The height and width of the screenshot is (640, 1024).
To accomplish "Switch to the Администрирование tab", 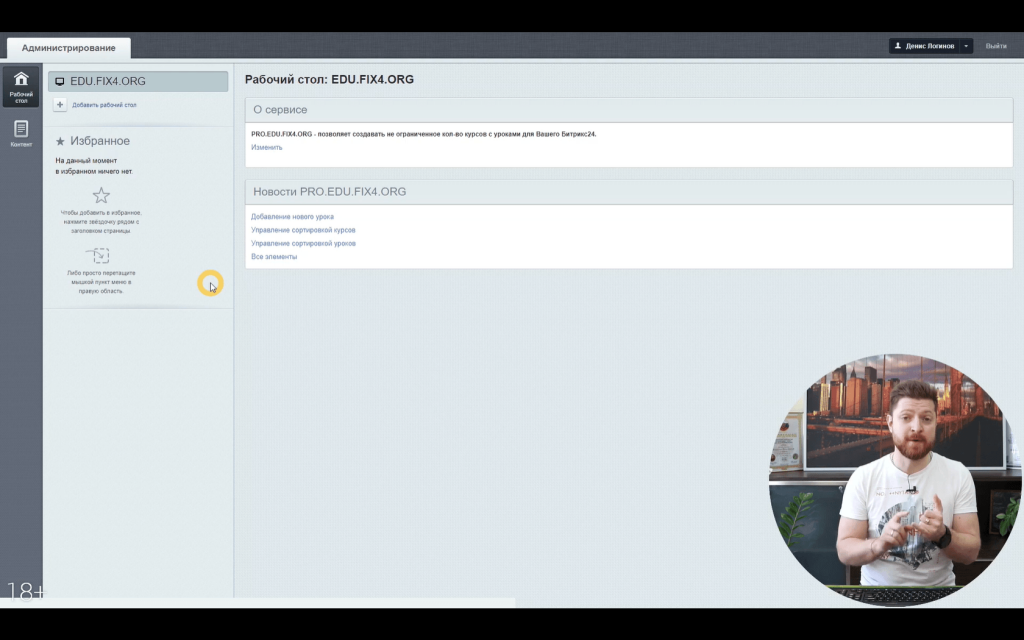I will click(69, 48).
